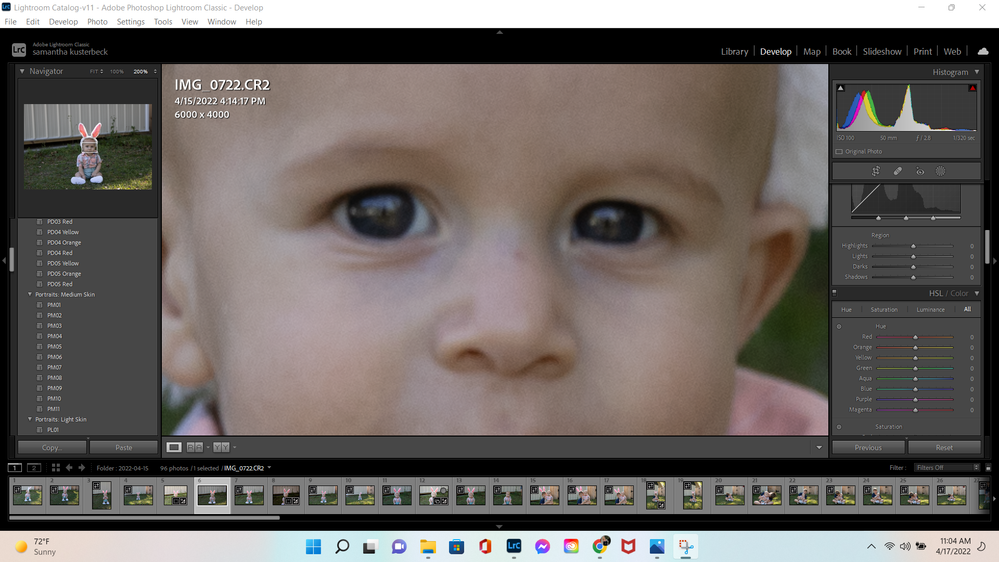Open Snipping Tool from taskbar
Image resolution: width=999 pixels, height=562 pixels.
686,547
